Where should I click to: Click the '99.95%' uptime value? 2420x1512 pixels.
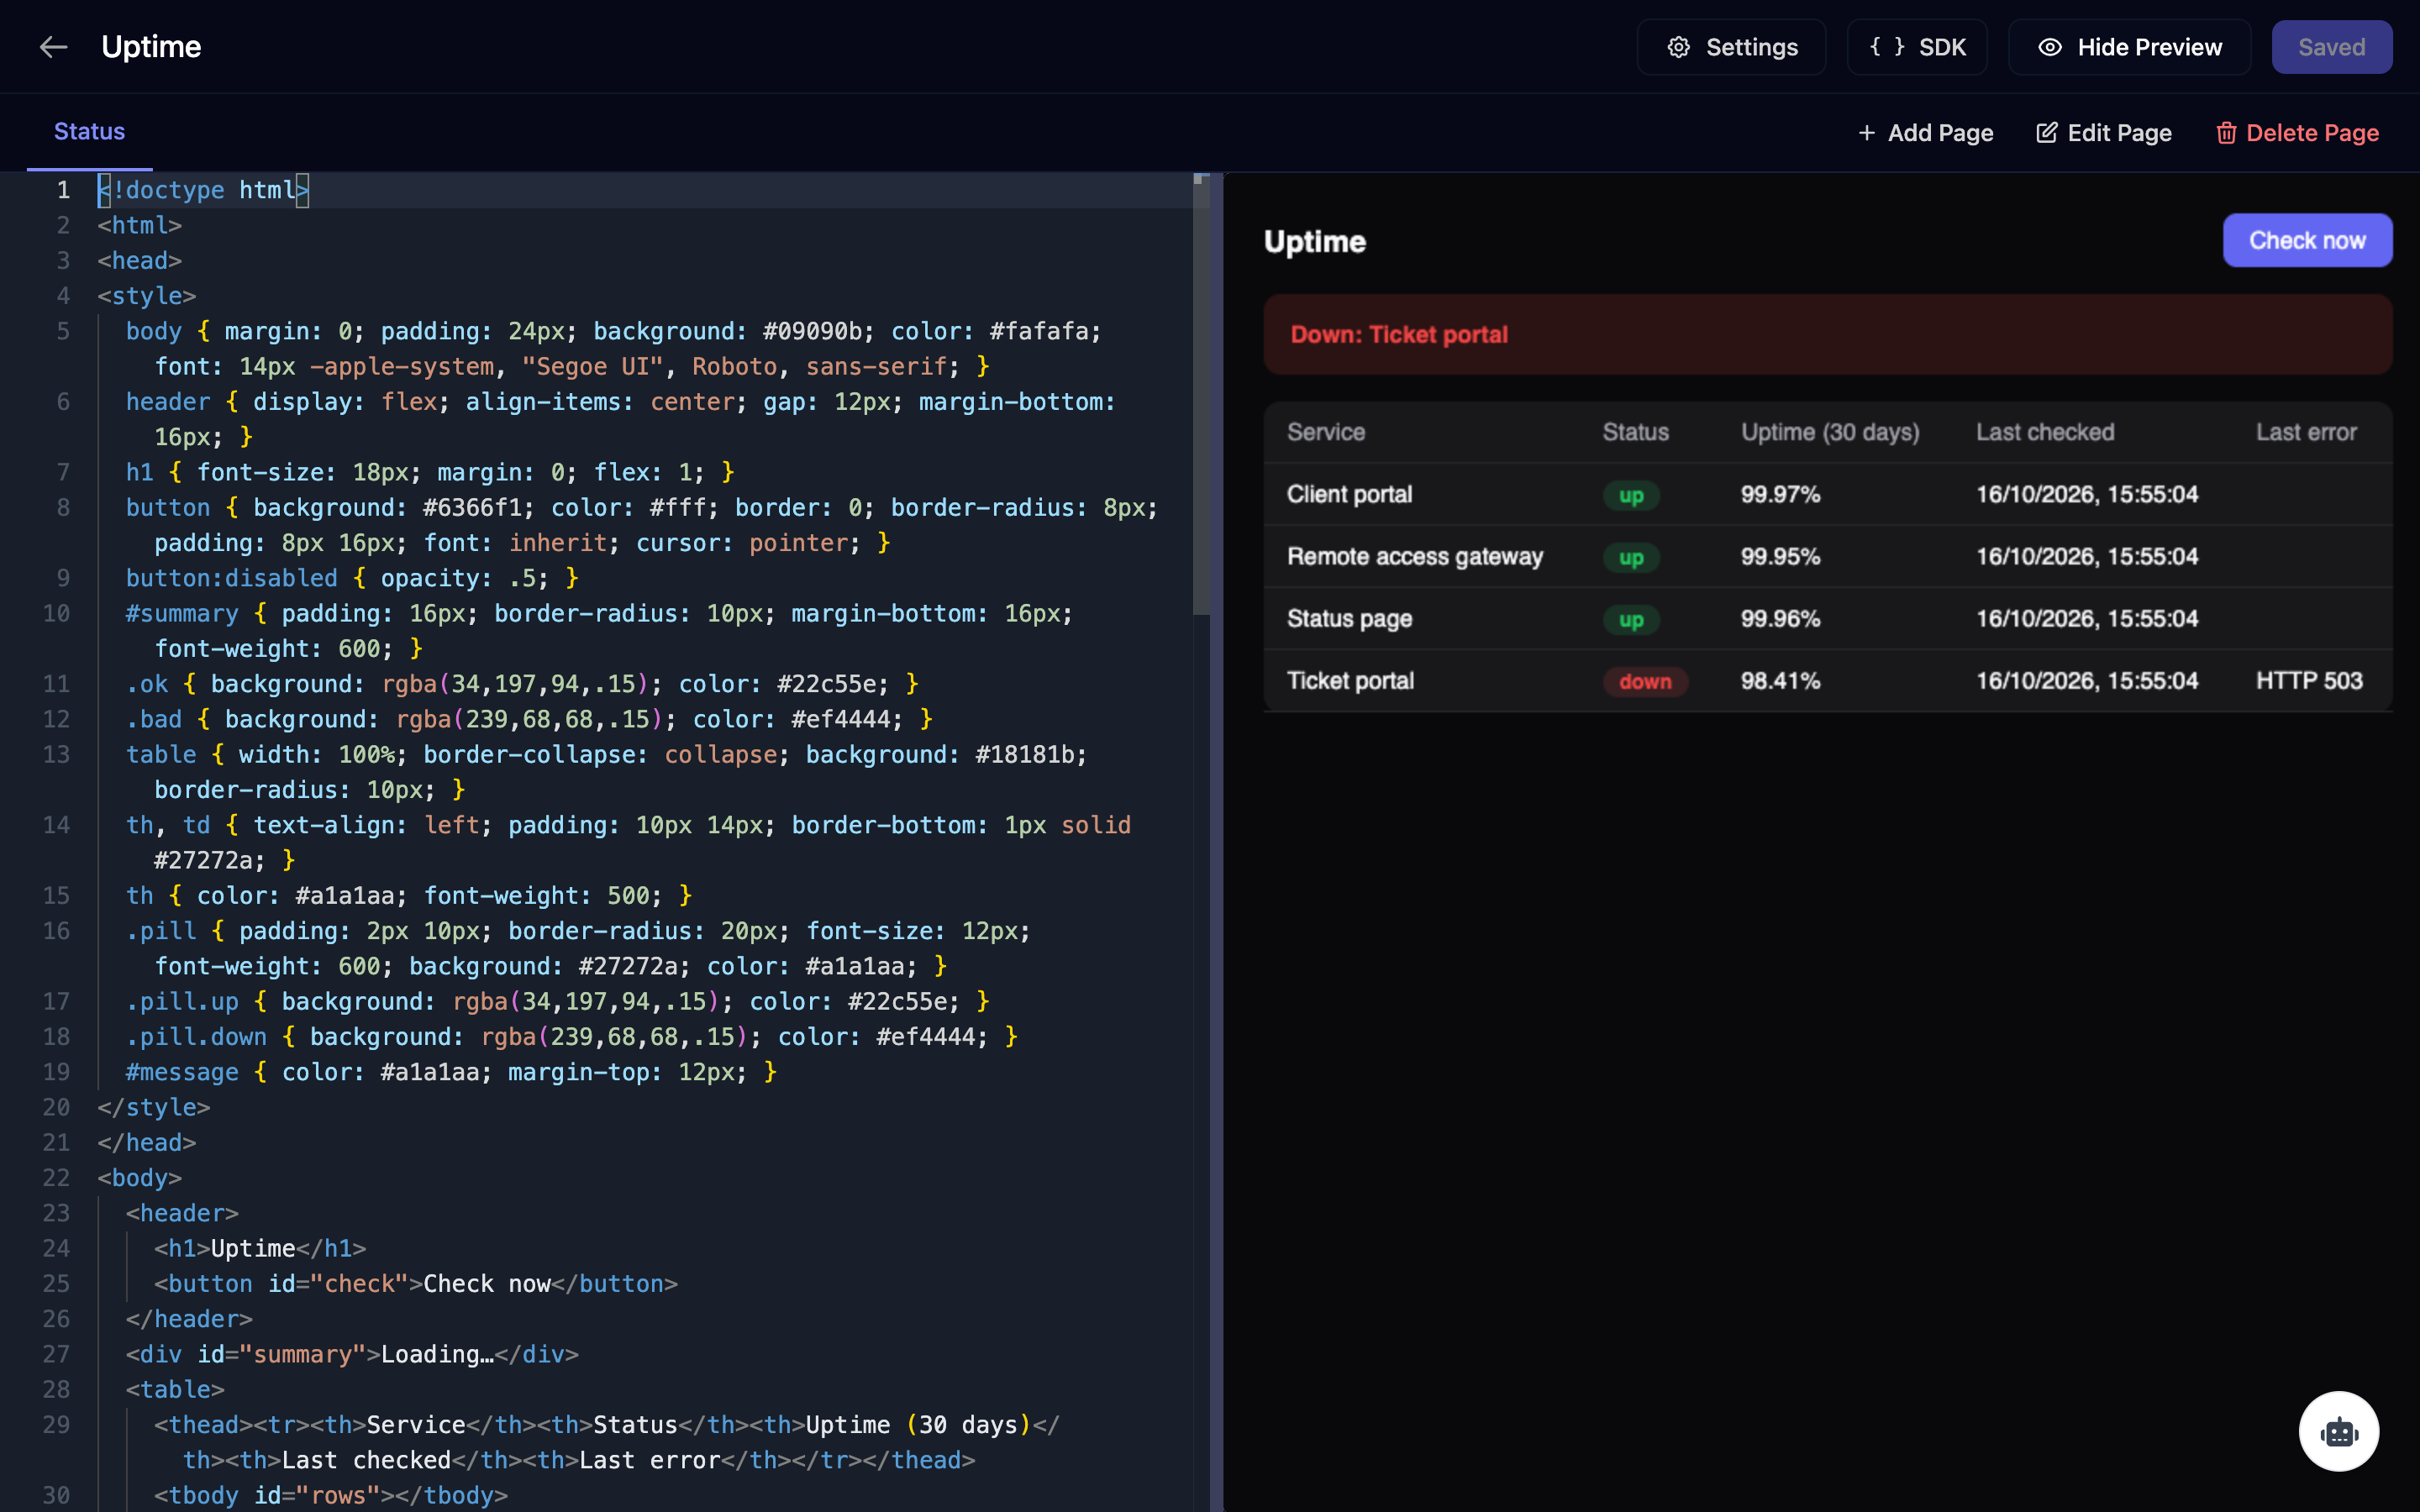click(1780, 556)
